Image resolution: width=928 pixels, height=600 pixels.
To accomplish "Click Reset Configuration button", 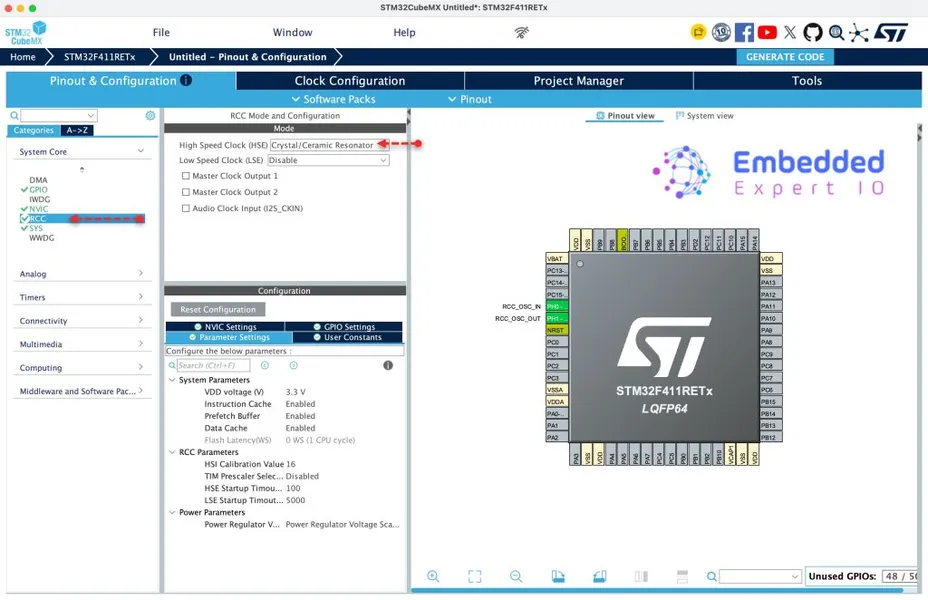I will [x=218, y=309].
